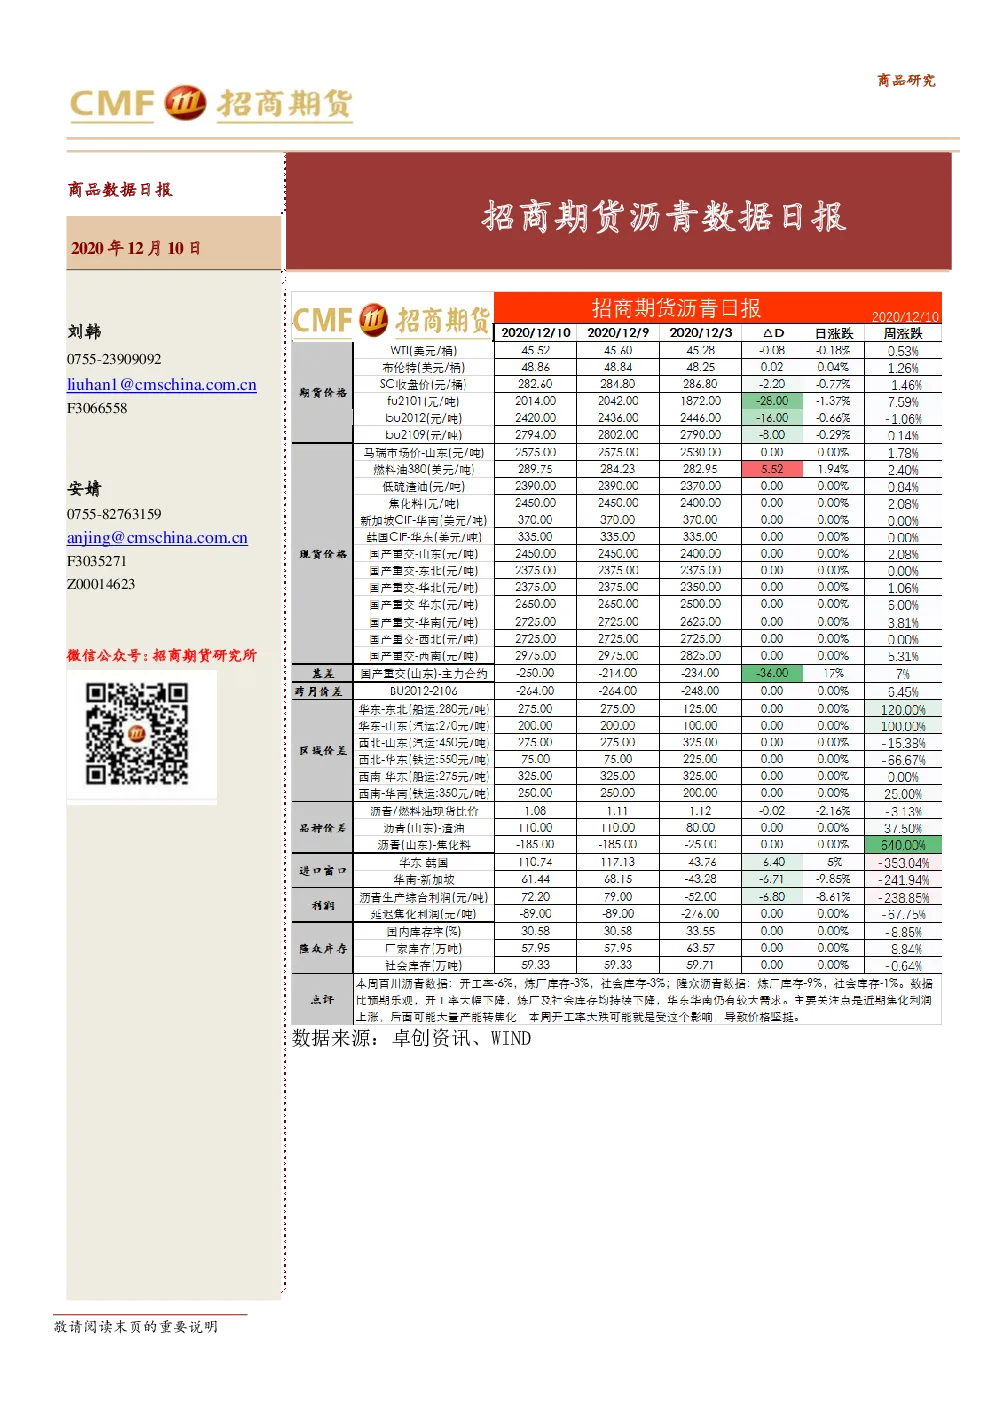The height and width of the screenshot is (1403, 992).
Task: Click '数据来源: 卓创资讯、WIND' caption
Action: [x=412, y=1038]
